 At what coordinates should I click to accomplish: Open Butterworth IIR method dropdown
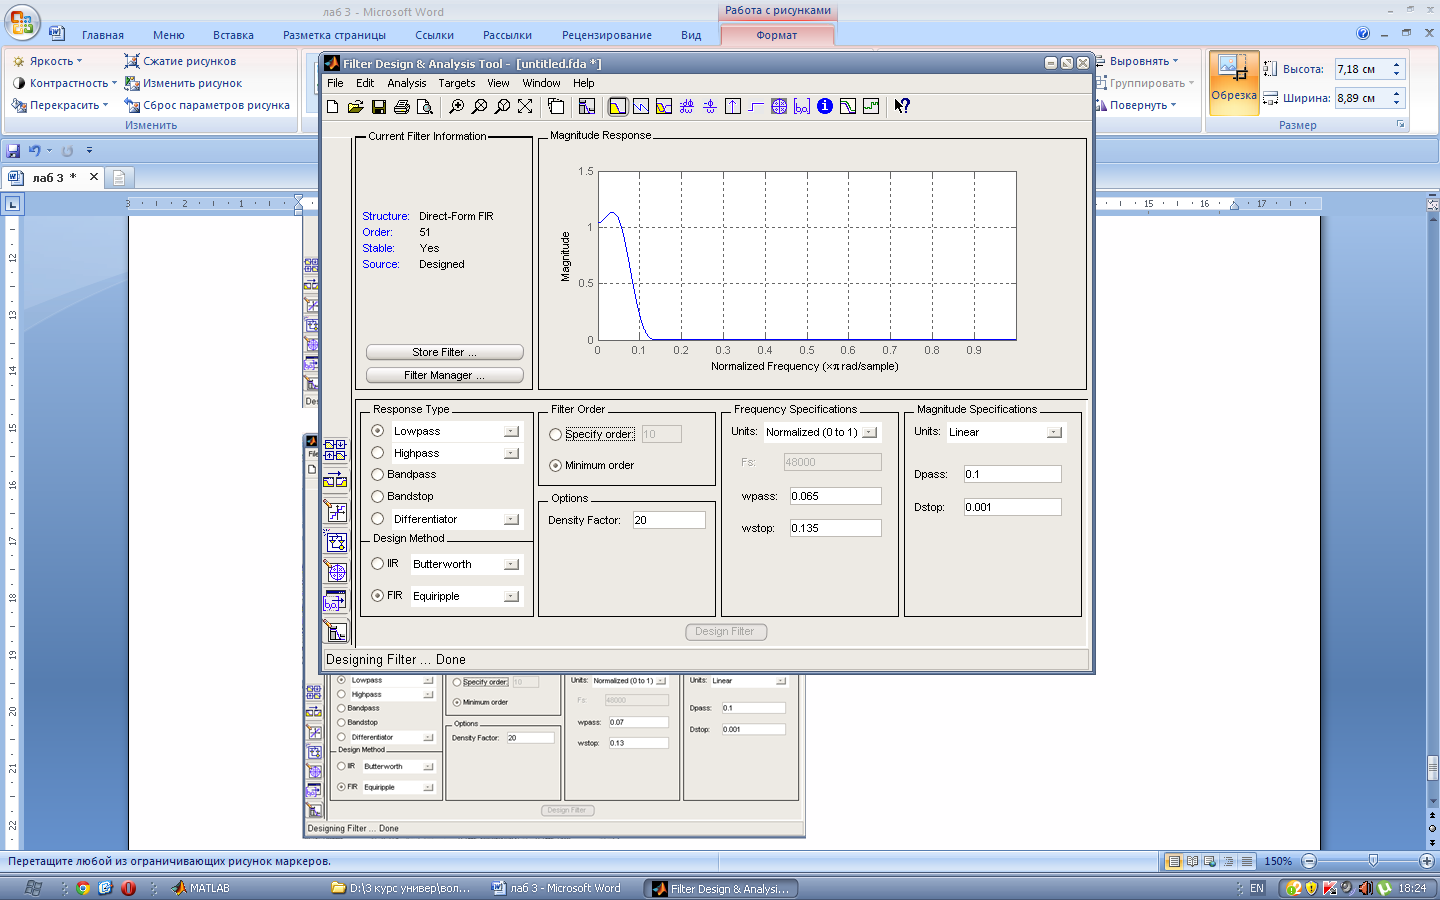(x=511, y=564)
